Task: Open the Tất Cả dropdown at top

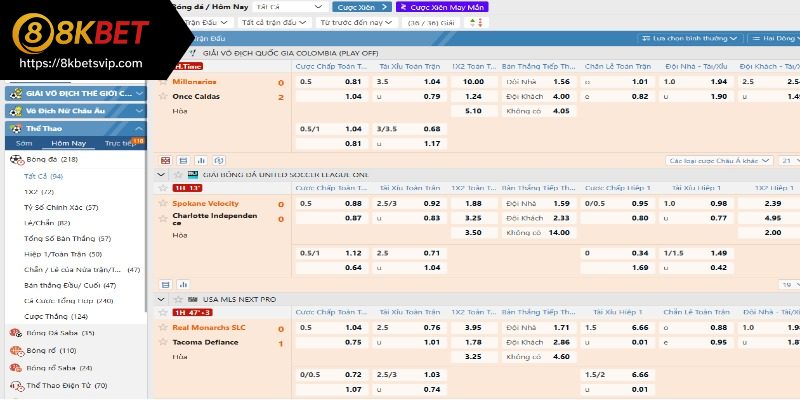Action: pyautogui.click(x=290, y=7)
